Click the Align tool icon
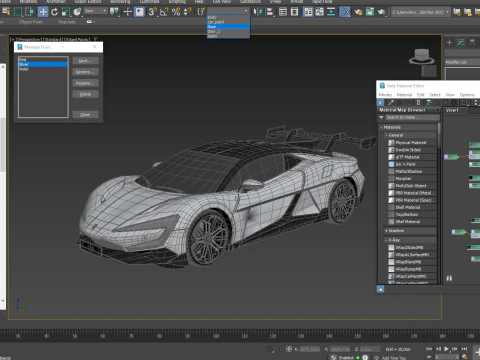 (269, 12)
